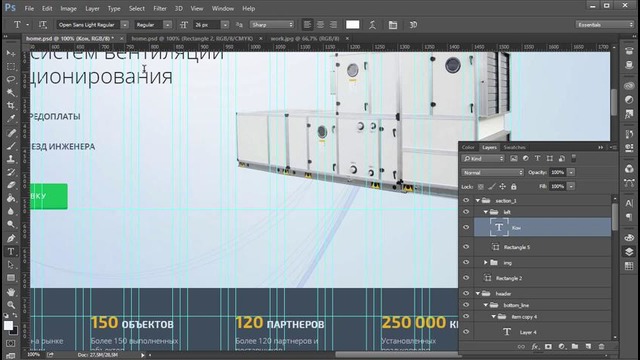Image resolution: width=640 pixels, height=360 pixels.
Task: Select the Lasso tool
Action: (11, 80)
